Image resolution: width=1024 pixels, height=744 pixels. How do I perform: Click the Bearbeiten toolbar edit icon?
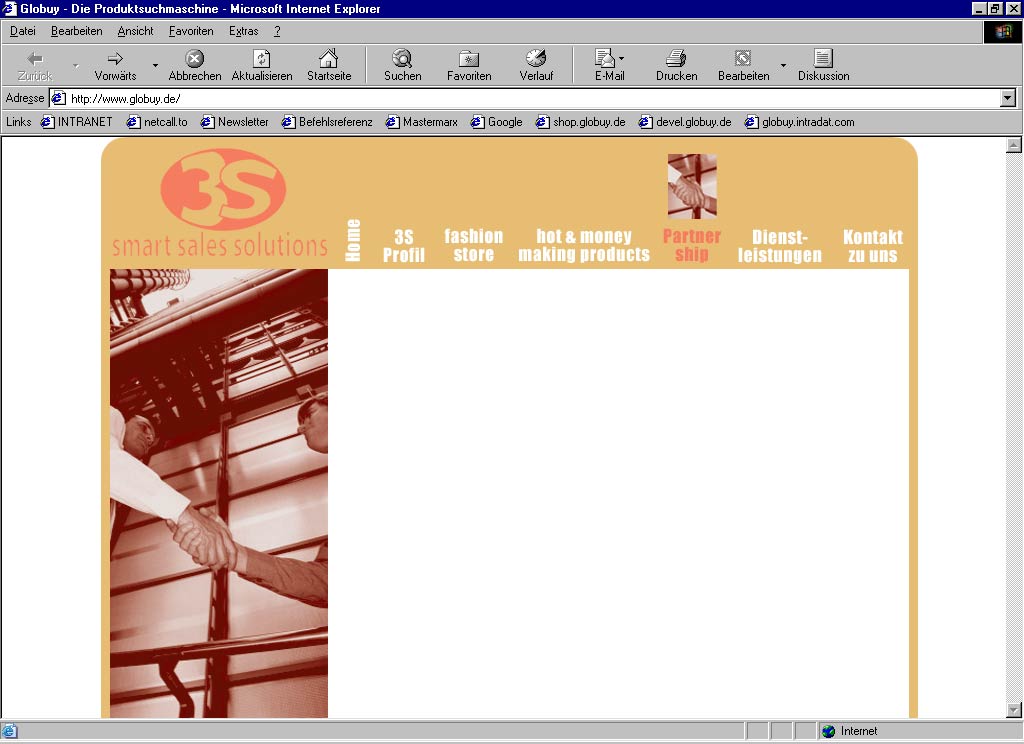tap(743, 59)
